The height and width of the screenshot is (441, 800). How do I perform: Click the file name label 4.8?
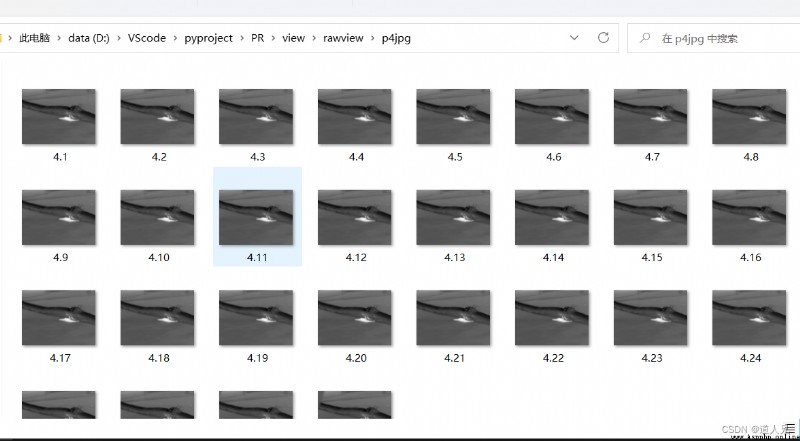751,157
